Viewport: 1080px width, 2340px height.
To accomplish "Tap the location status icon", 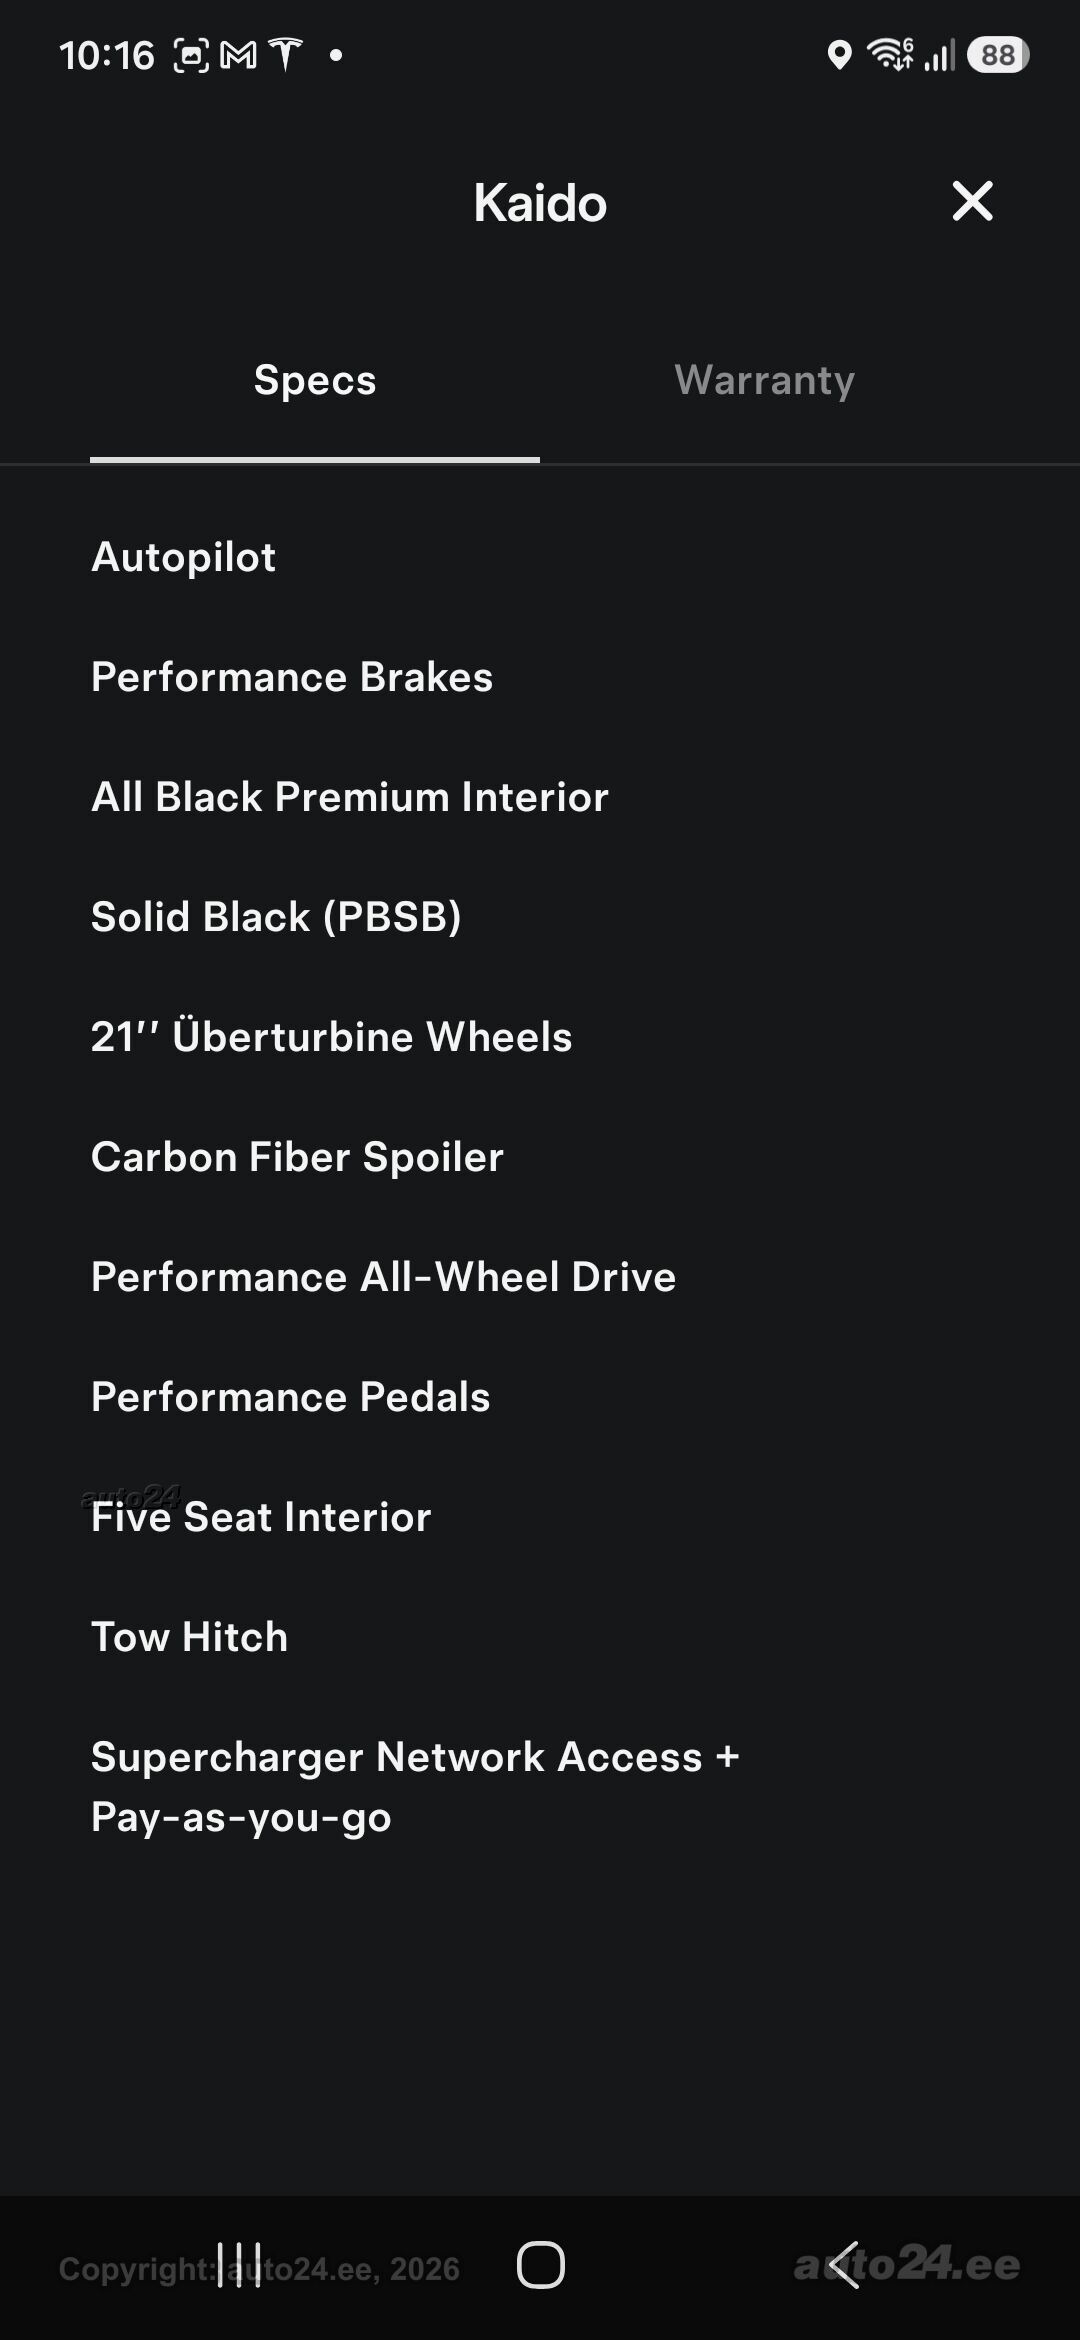I will click(x=839, y=55).
